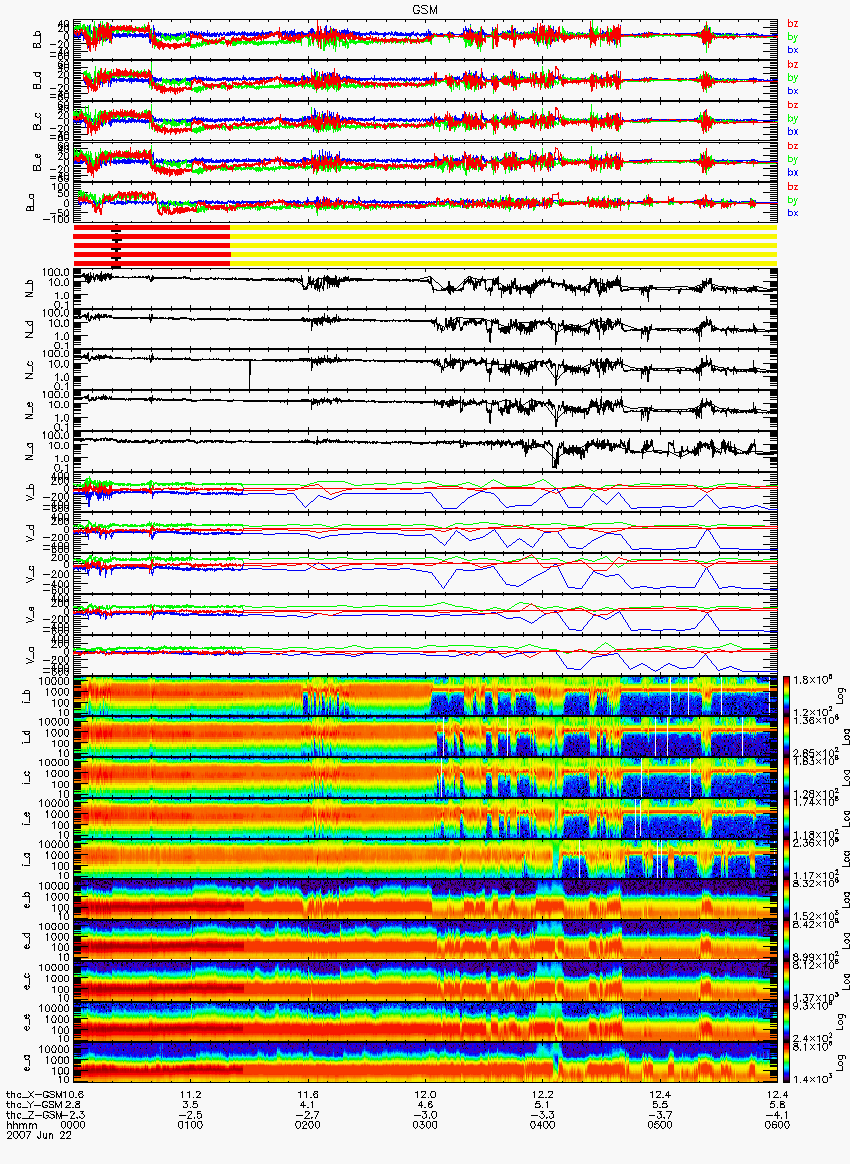Viewport: 850px width, 1164px height.
Task: Click the V_e velocity panel label
Action: tap(30, 615)
